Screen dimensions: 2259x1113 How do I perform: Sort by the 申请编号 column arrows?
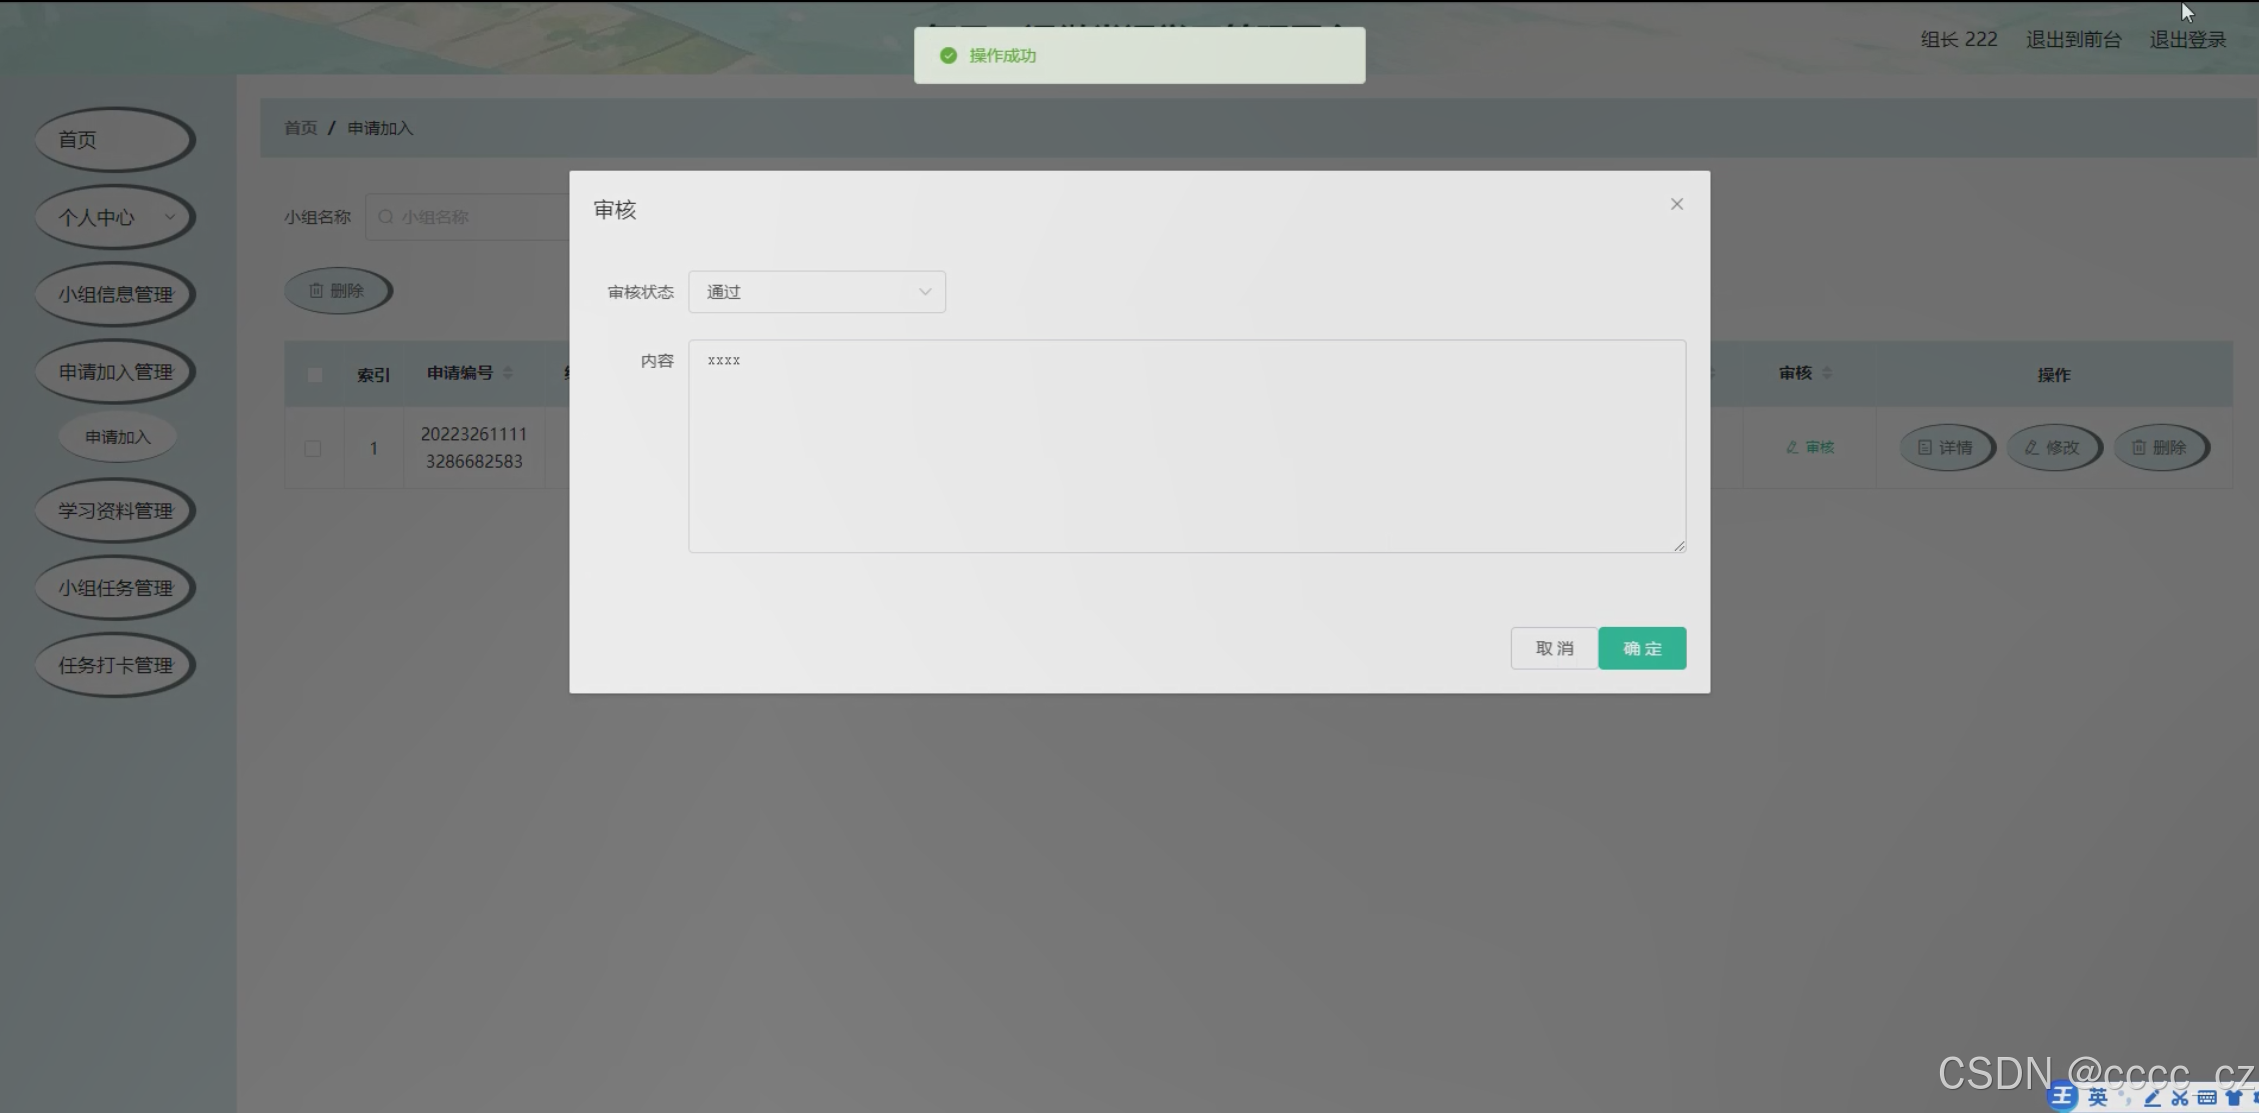click(x=508, y=373)
